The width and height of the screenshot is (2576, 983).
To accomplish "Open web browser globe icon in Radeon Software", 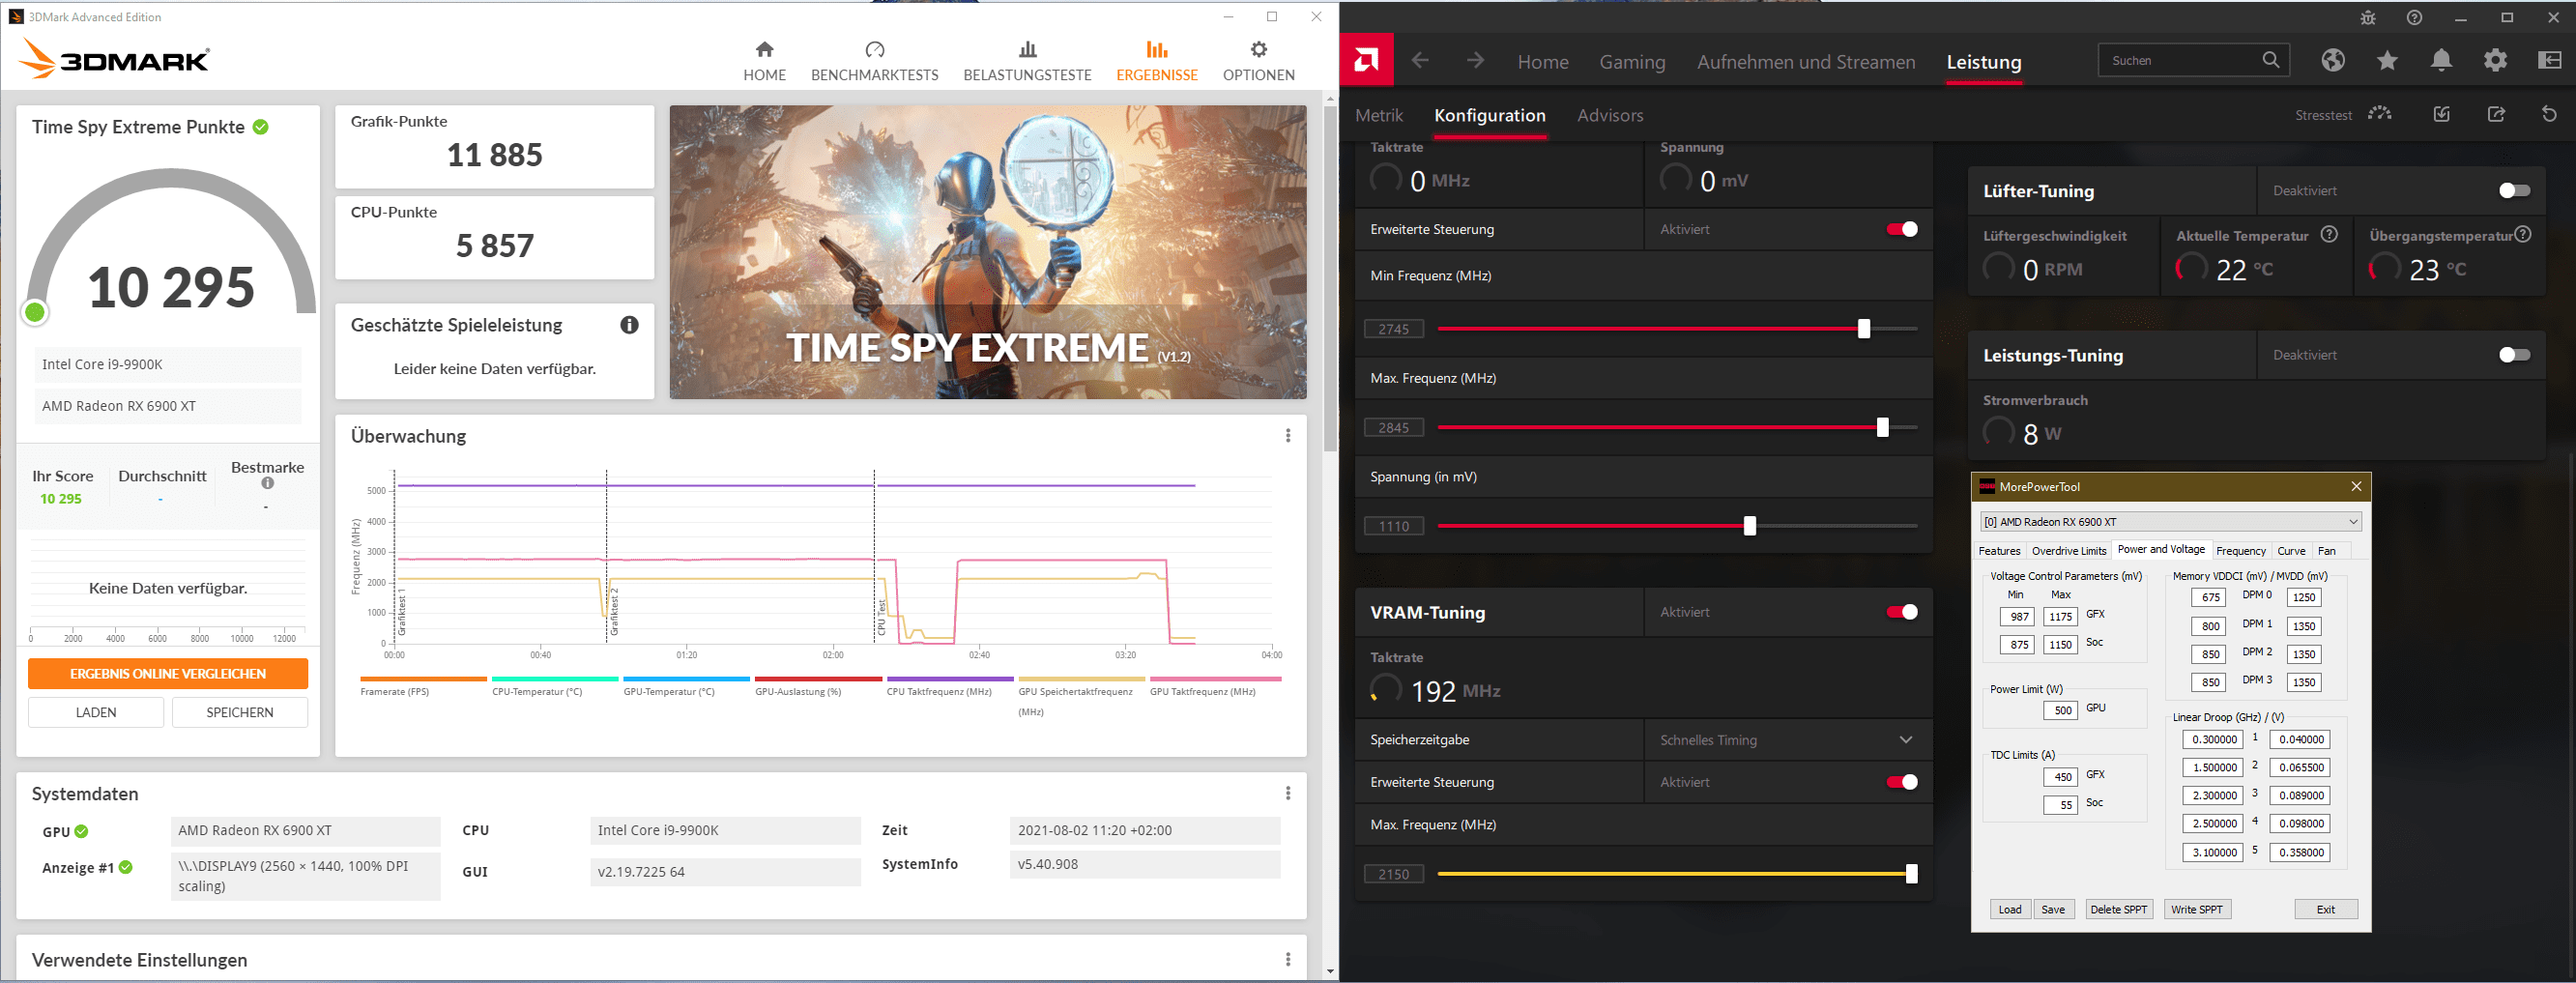I will coord(2333,60).
